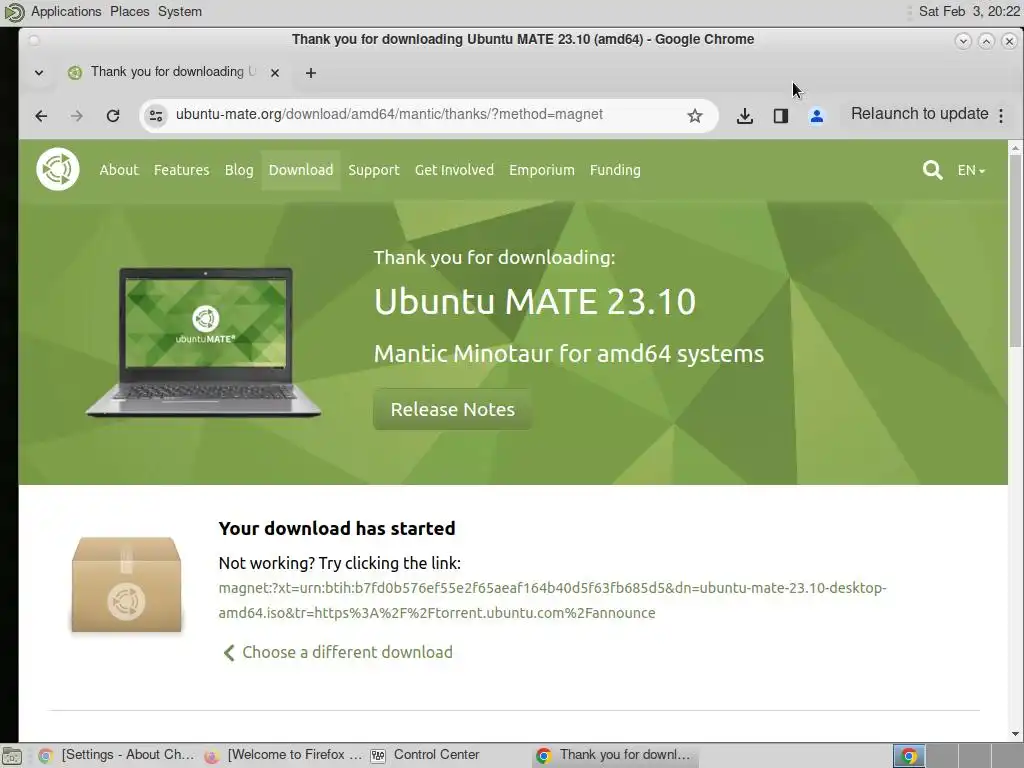
Task: Close the Thank you for downloading tab
Action: point(275,73)
